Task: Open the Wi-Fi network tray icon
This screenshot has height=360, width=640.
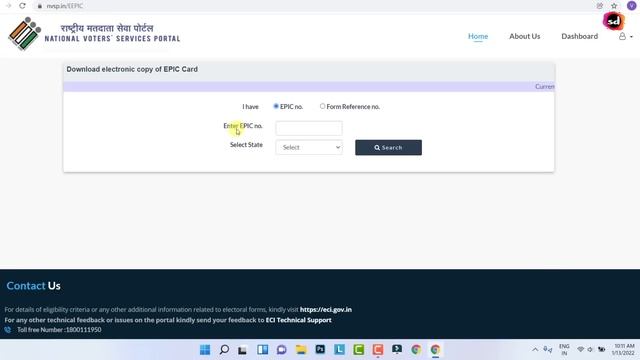Action: 580,349
